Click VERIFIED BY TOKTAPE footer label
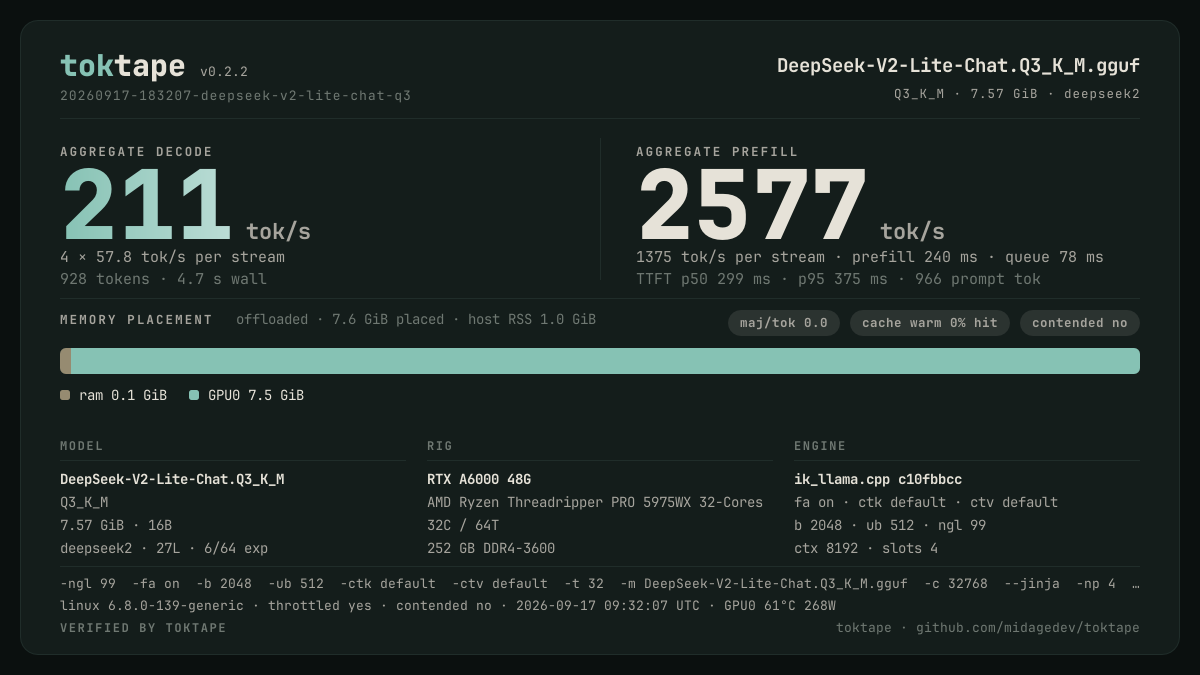The width and height of the screenshot is (1200, 675). pyautogui.click(x=143, y=628)
